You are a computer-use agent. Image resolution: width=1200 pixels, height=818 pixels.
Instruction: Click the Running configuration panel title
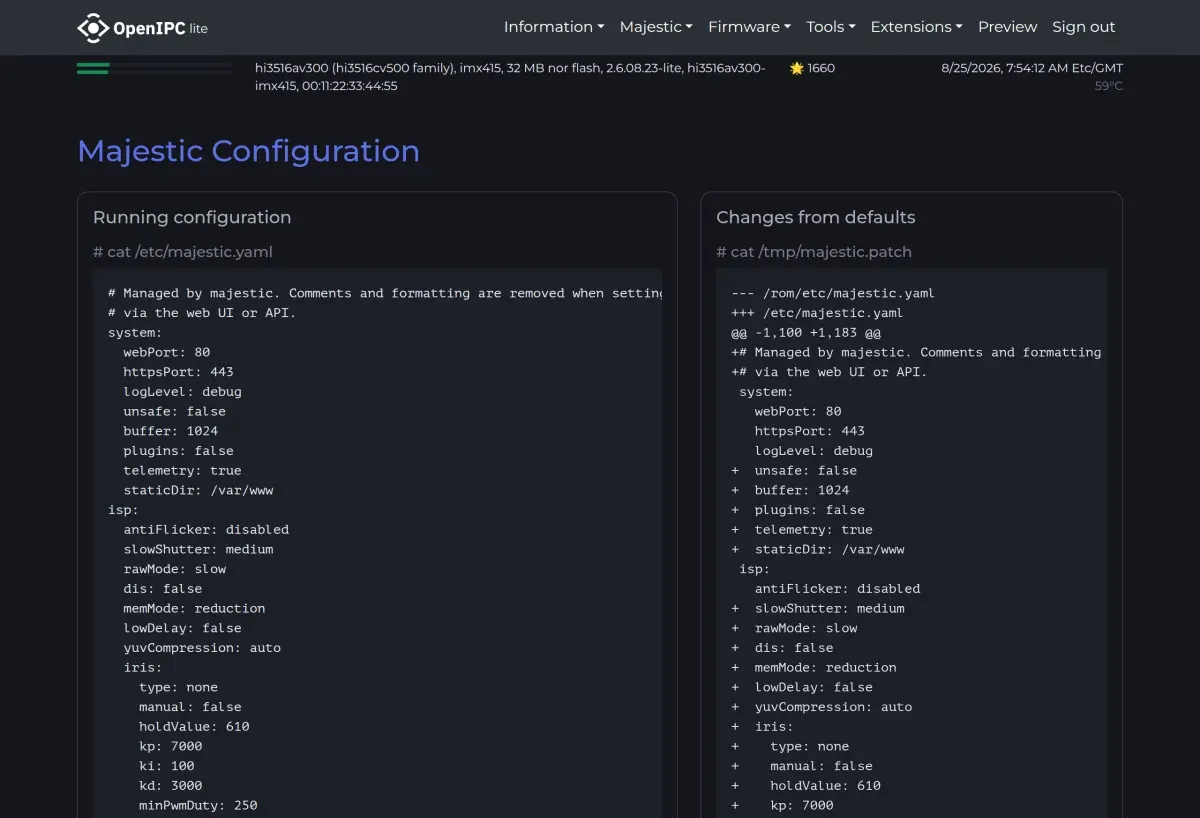(192, 217)
